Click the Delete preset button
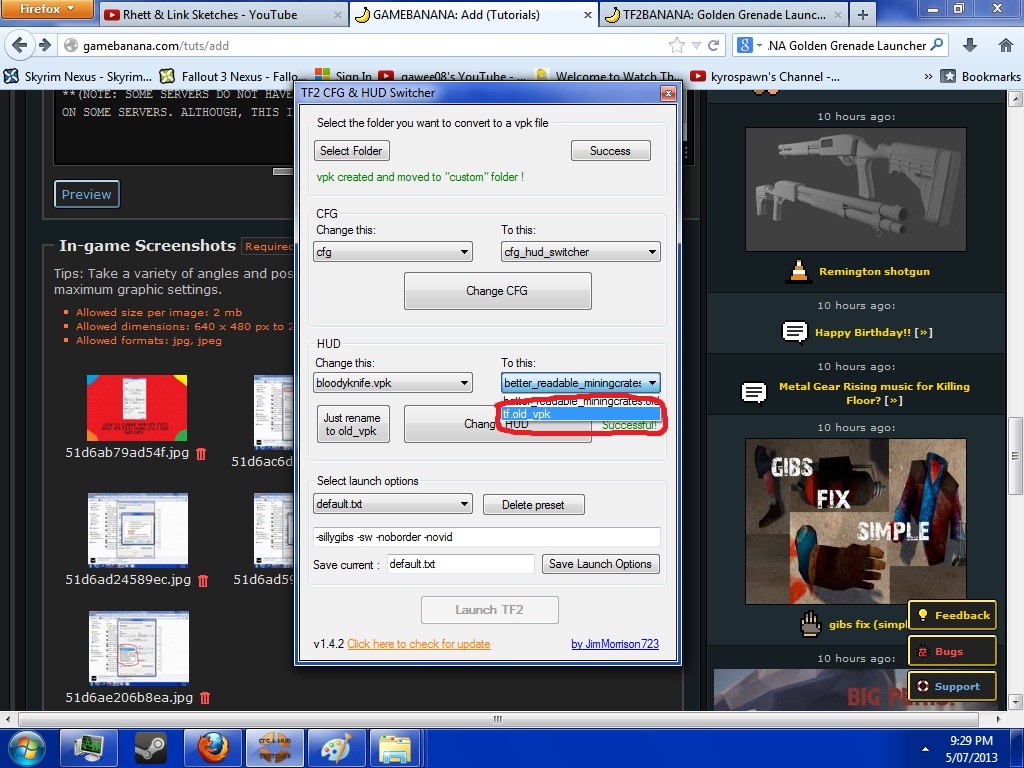Viewport: 1024px width, 768px height. [534, 505]
